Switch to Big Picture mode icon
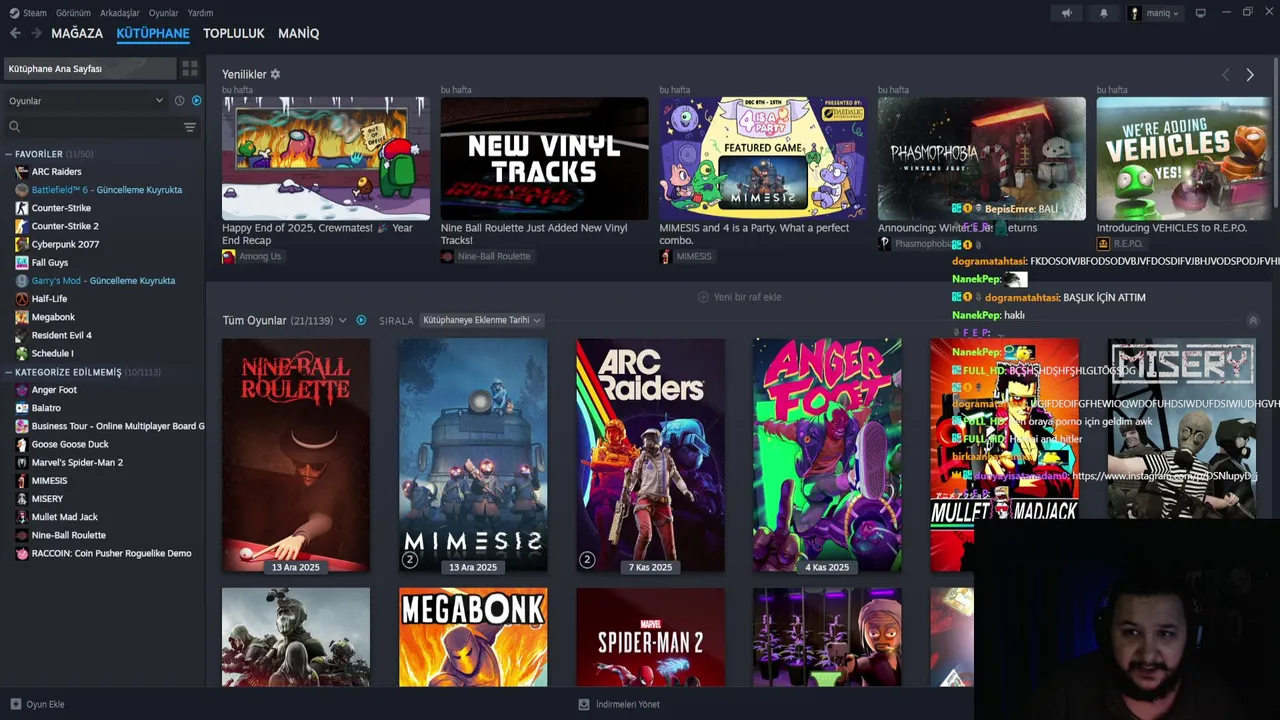The width and height of the screenshot is (1280, 720). pyautogui.click(x=1201, y=13)
